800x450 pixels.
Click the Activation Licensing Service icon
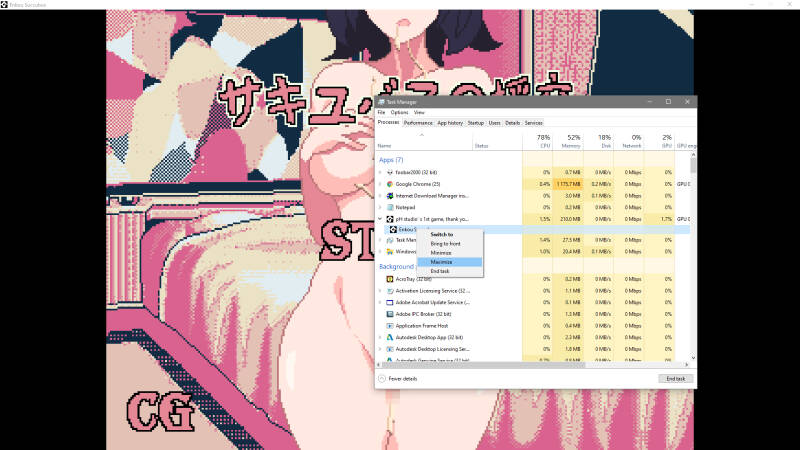tap(390, 291)
